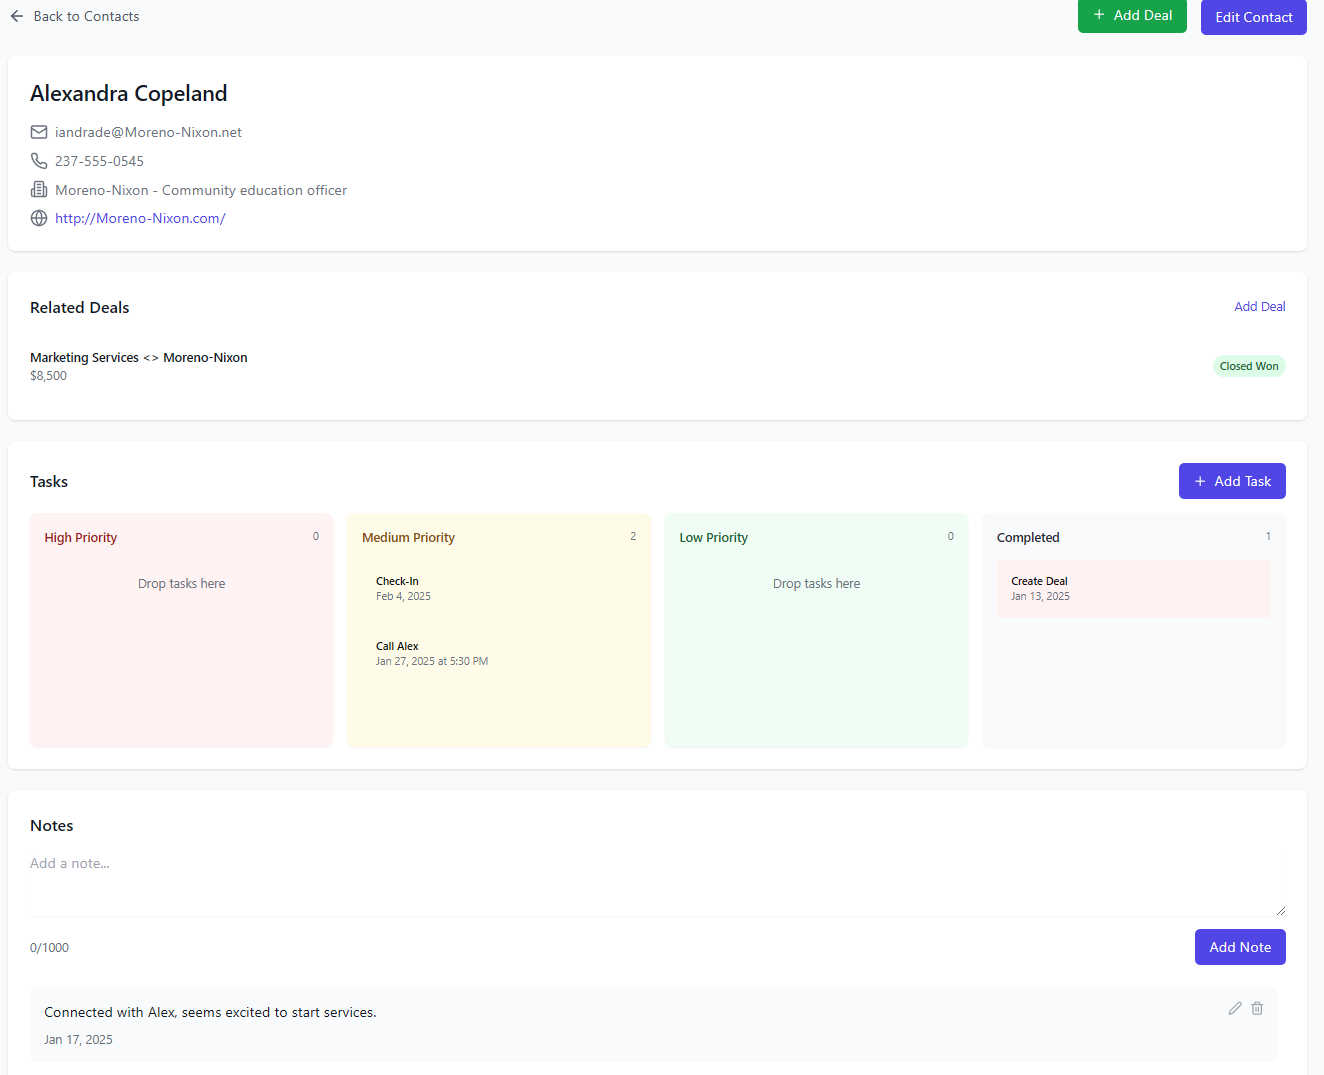Viewport: 1324px width, 1075px height.
Task: Edit the note with pencil icon
Action: [x=1235, y=1008]
